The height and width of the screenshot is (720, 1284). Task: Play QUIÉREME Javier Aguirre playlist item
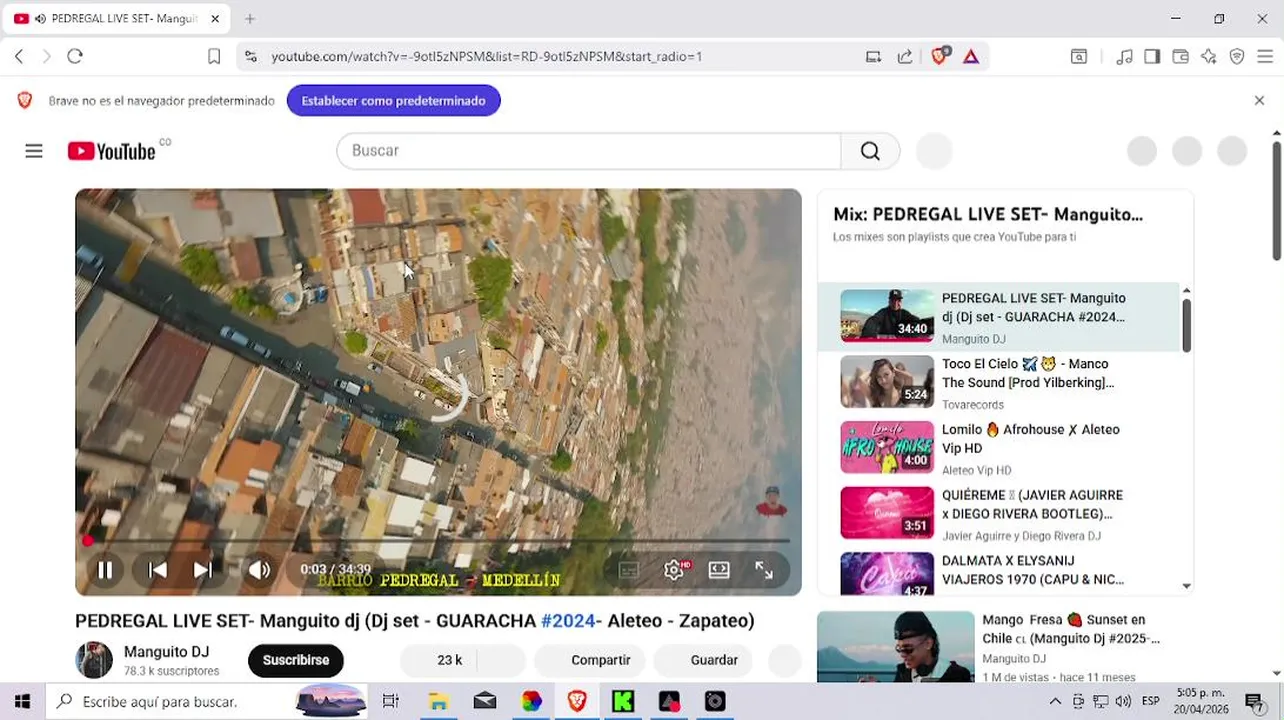click(999, 514)
